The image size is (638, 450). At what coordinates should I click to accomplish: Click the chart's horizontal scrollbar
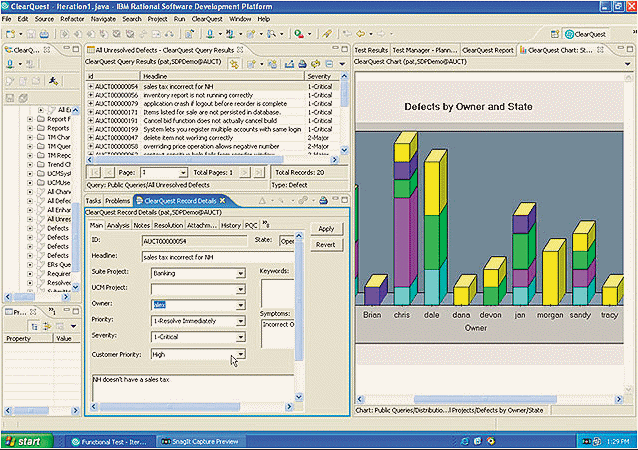(487, 399)
